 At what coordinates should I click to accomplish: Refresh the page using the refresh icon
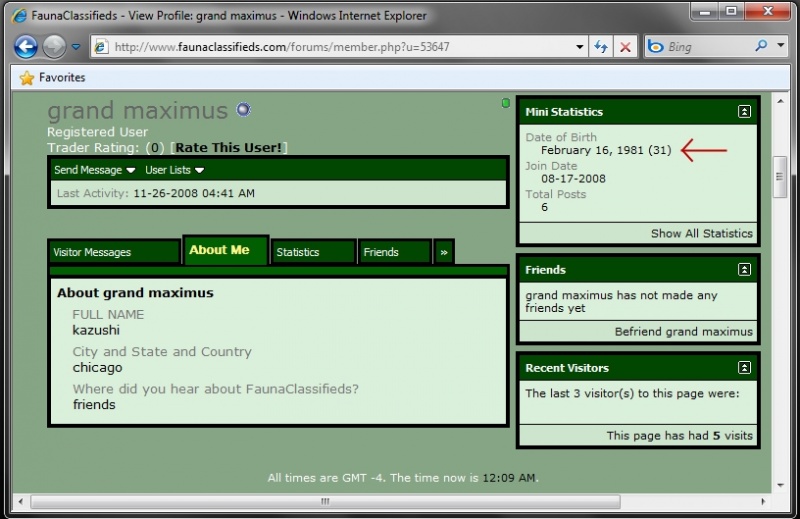[x=601, y=47]
